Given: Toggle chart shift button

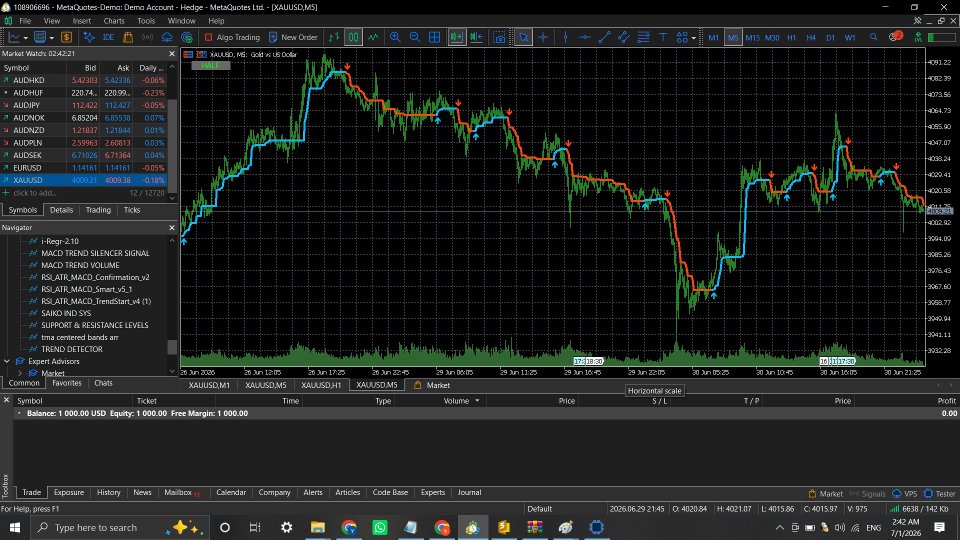Looking at the screenshot, I should click(x=476, y=37).
